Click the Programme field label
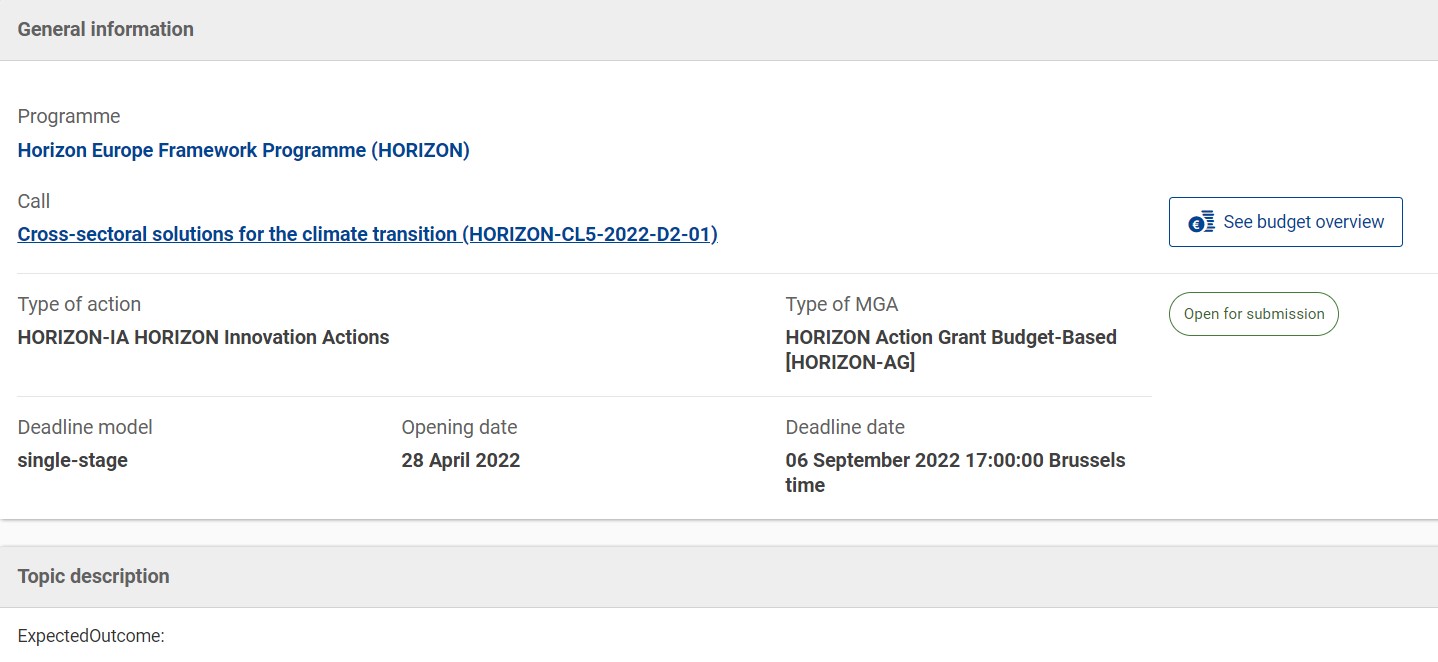 (69, 117)
